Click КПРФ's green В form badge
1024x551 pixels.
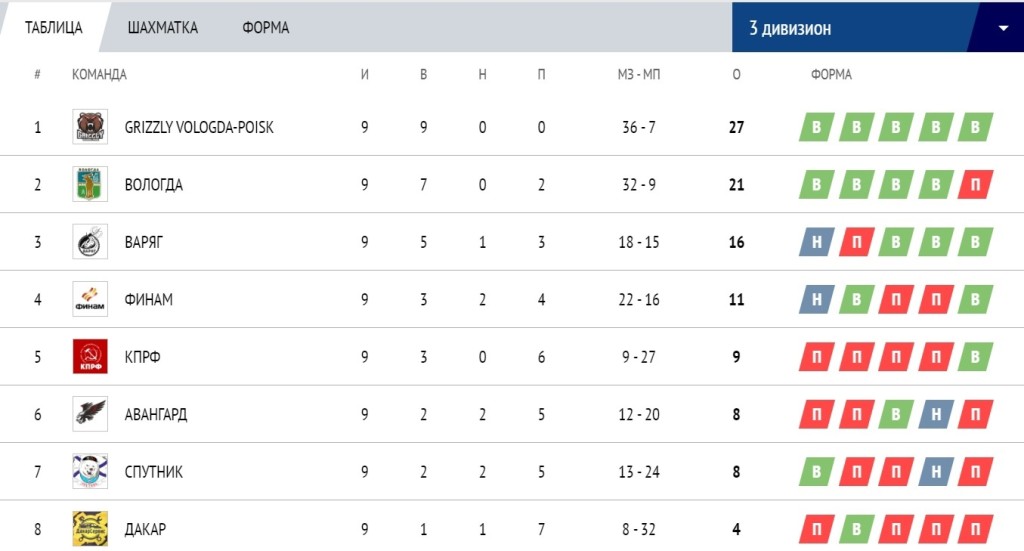[x=975, y=357]
